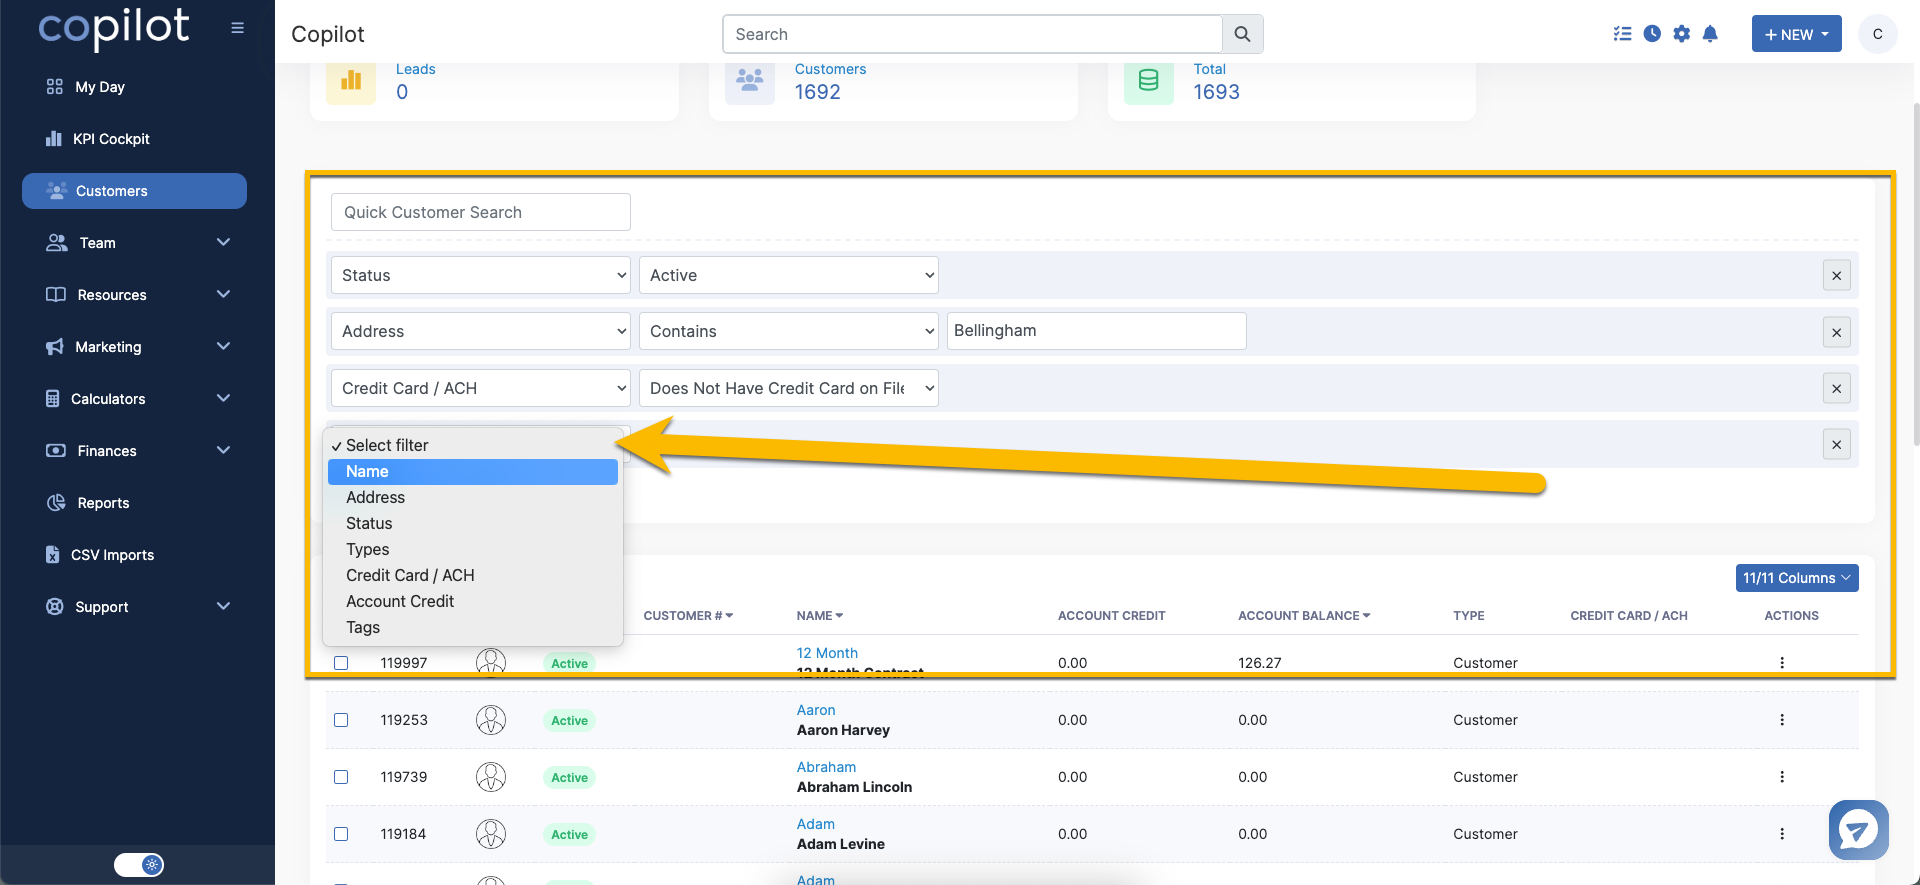Go to the Customers section

point(134,191)
